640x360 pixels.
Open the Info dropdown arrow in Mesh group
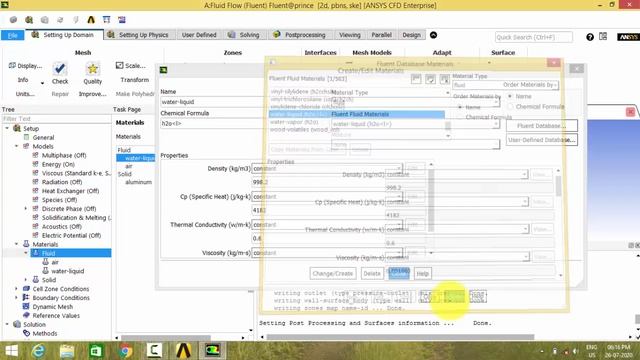42,83
